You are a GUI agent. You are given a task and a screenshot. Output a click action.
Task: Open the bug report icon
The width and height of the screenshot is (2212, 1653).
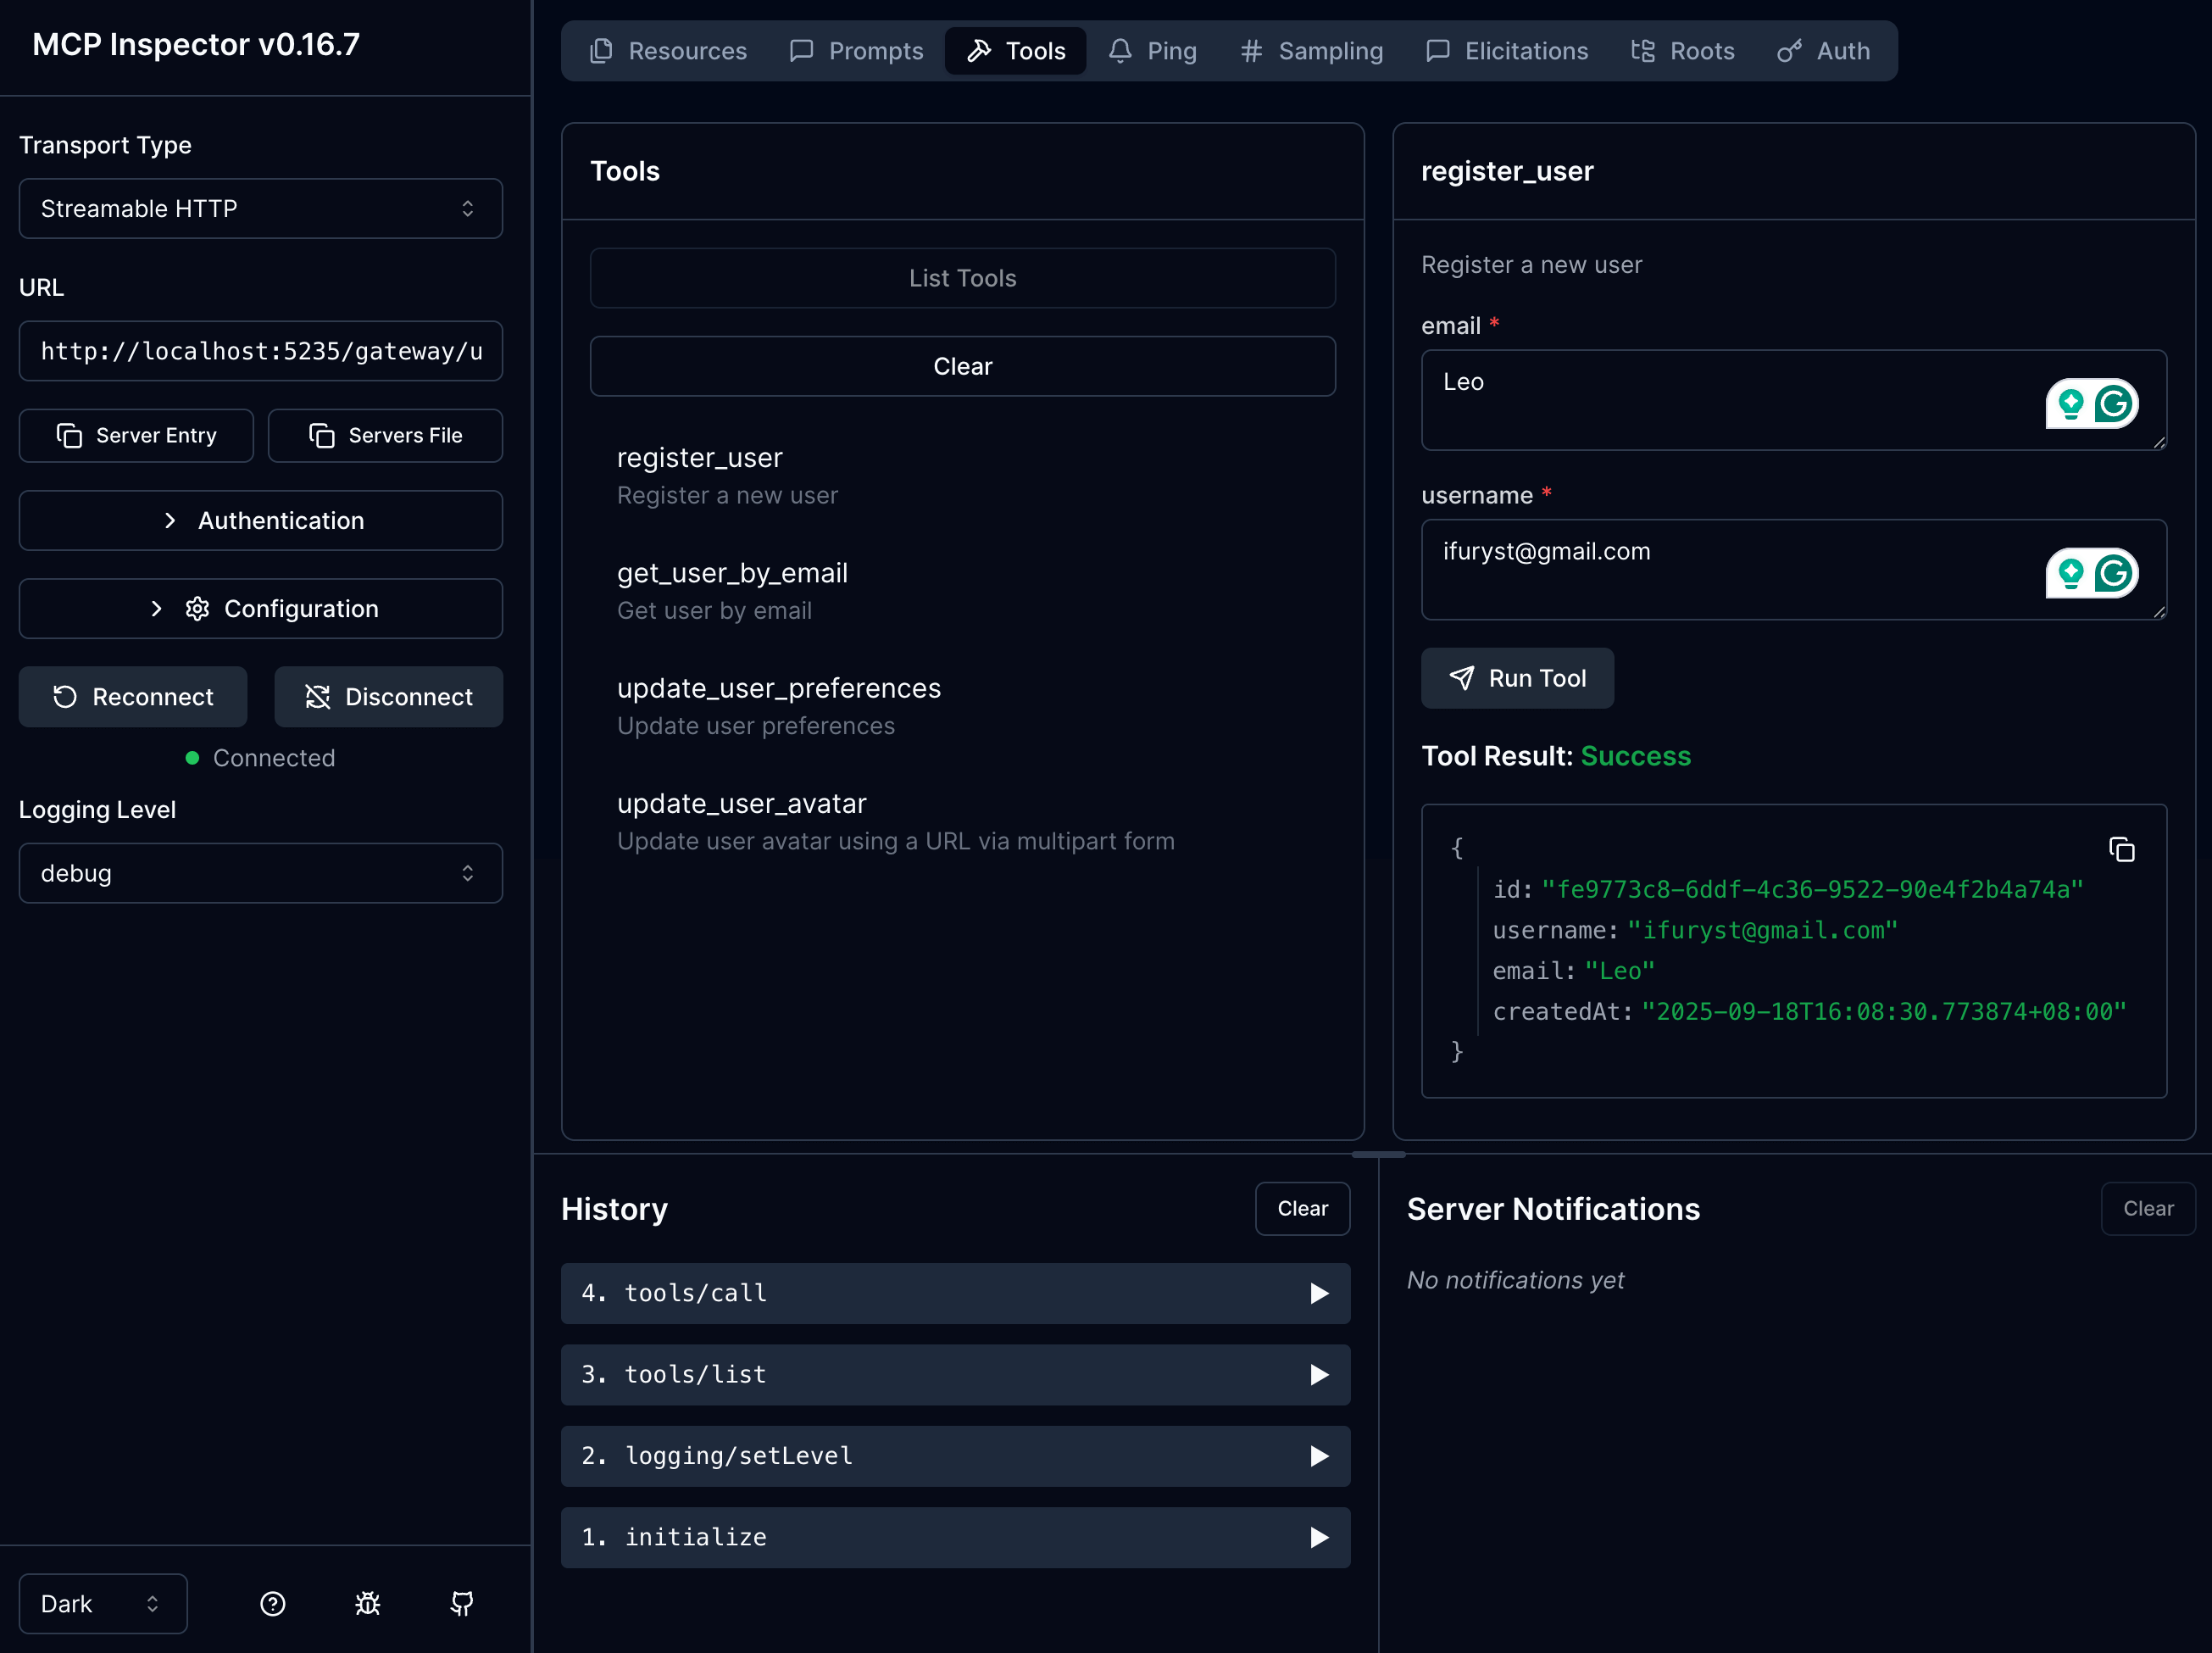[x=367, y=1603]
